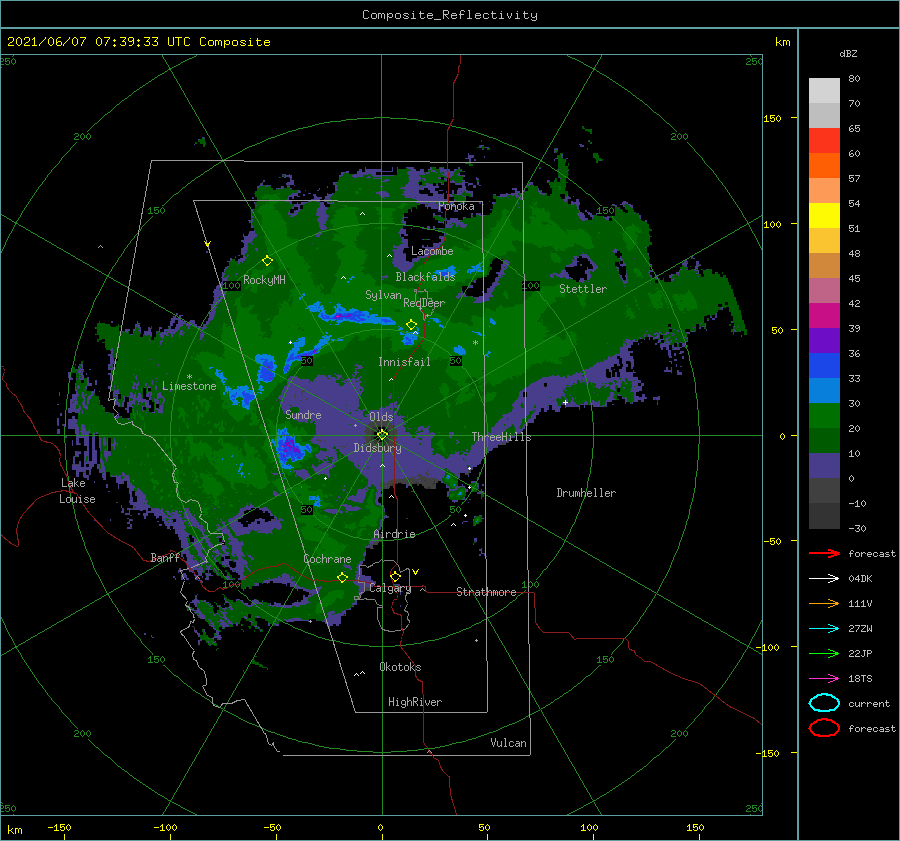The width and height of the screenshot is (900, 841).
Task: Click the 'Lacombe' map label
Action: coord(432,251)
